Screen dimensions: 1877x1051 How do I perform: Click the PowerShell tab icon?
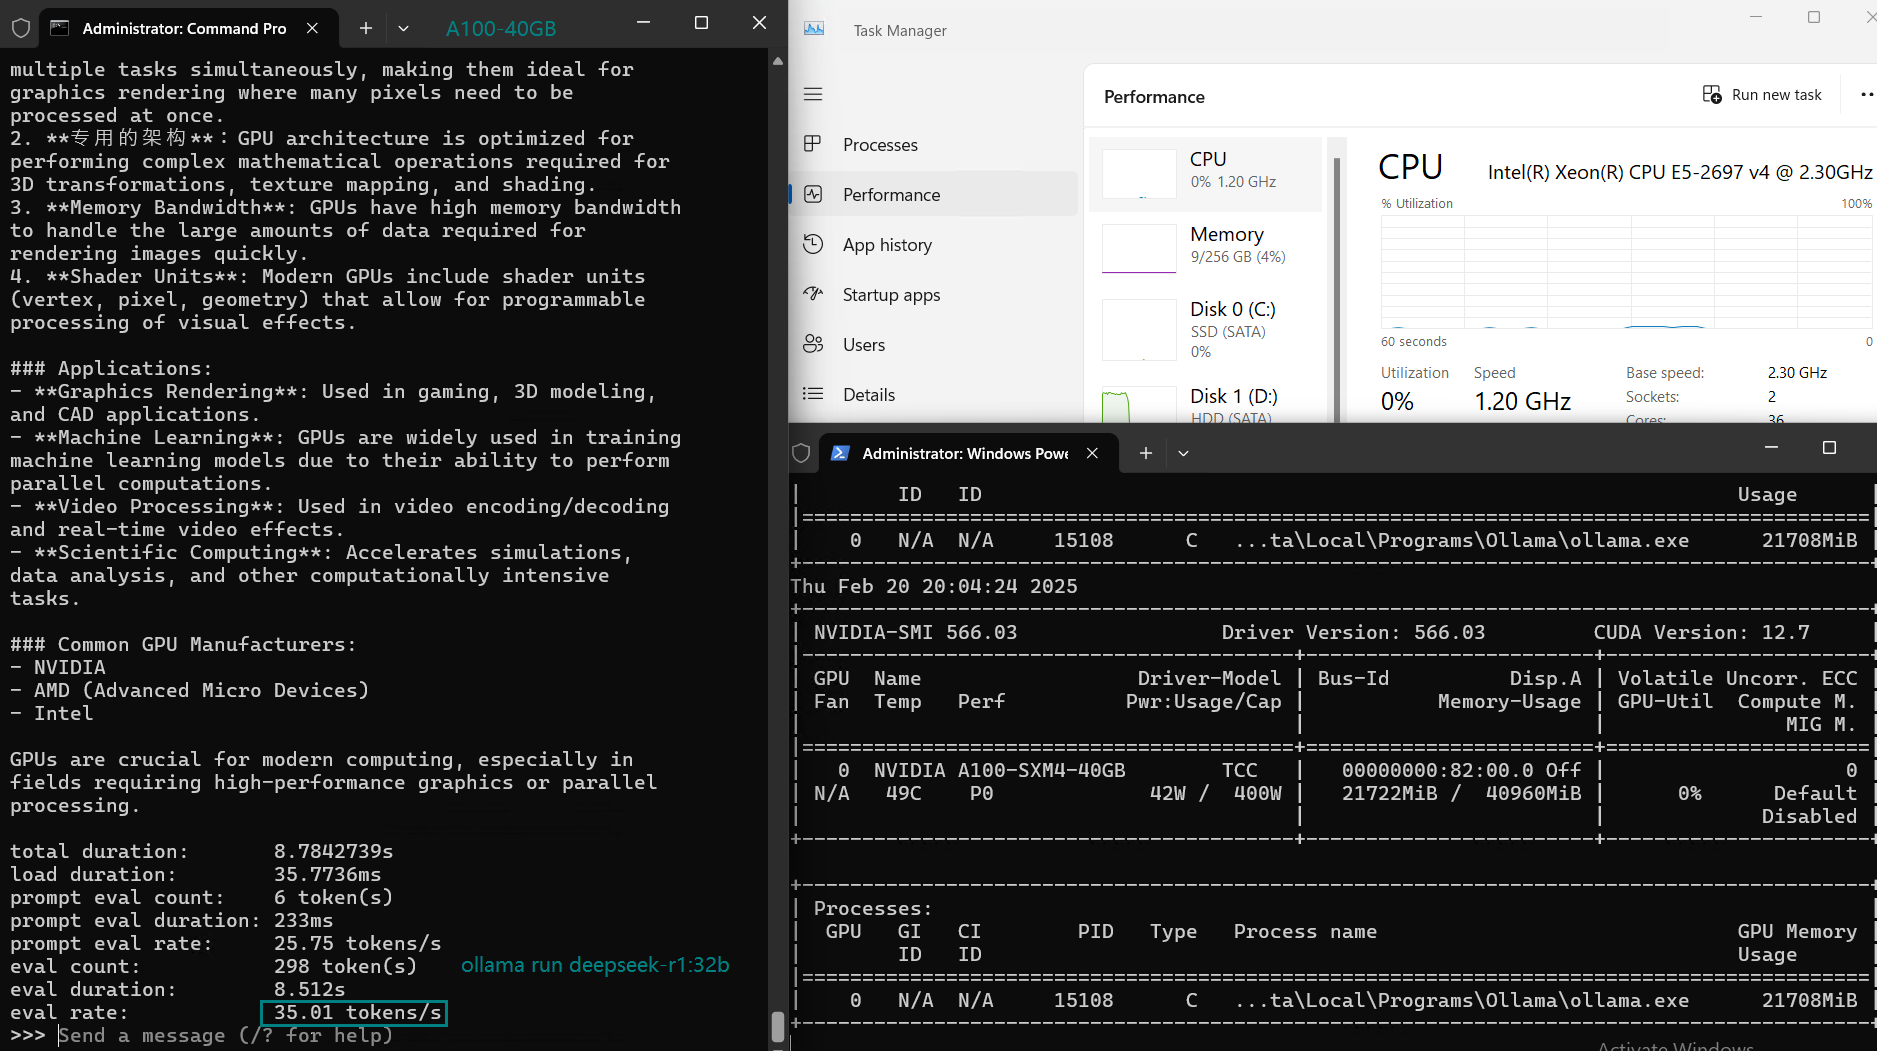(x=840, y=453)
